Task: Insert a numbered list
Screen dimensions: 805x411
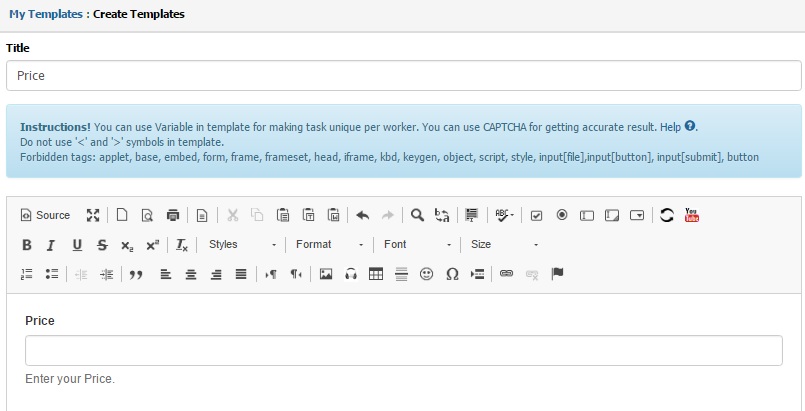Action: tap(27, 274)
